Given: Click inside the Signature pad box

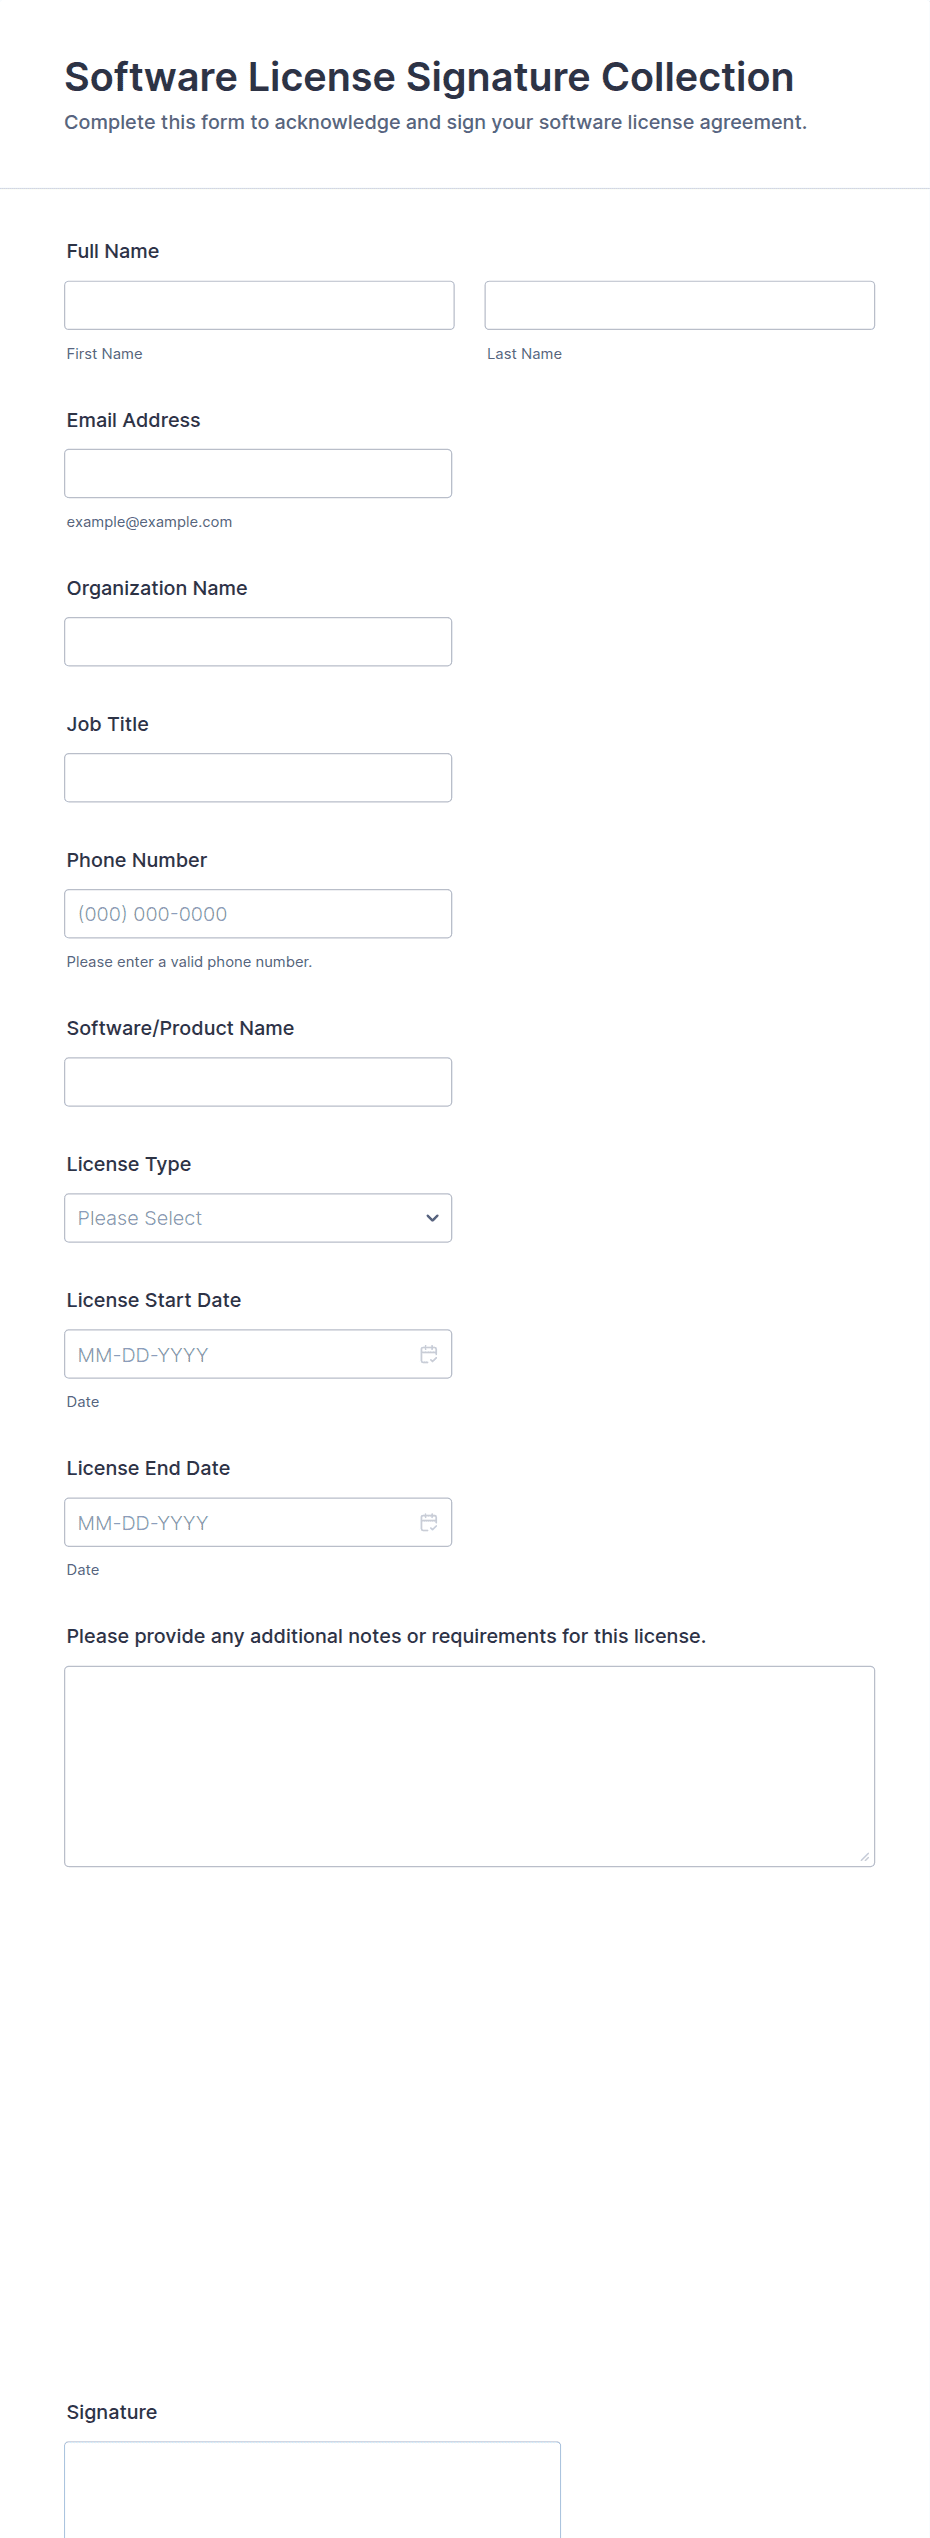Looking at the screenshot, I should (312, 2489).
